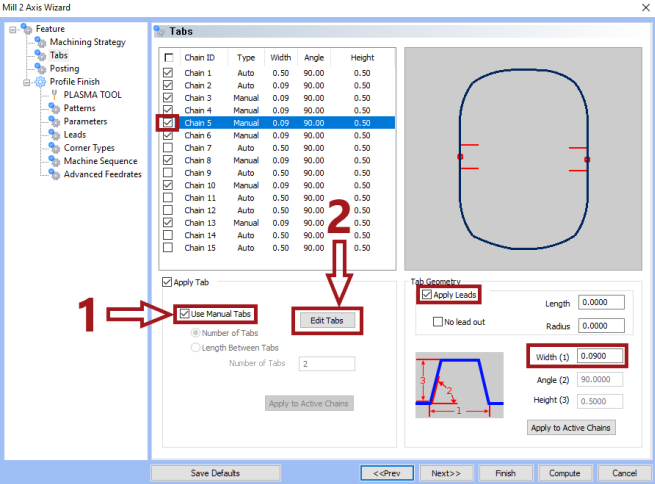Viewport: 655px width, 484px height.
Task: Click the Compute button
Action: tap(565, 473)
